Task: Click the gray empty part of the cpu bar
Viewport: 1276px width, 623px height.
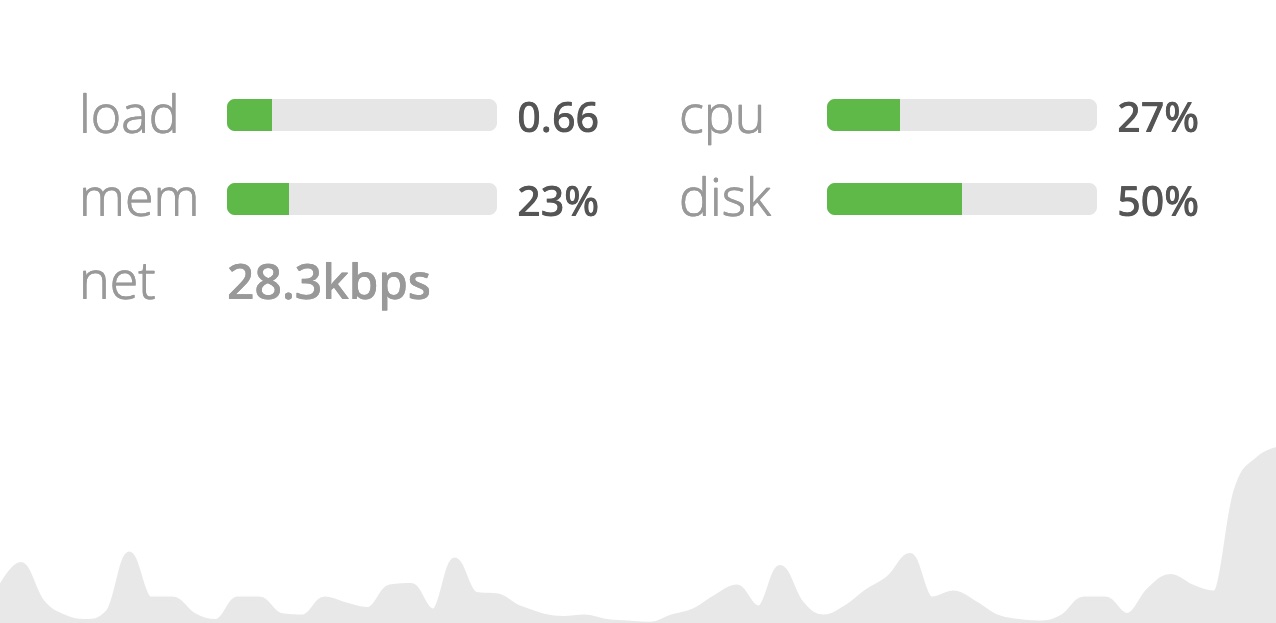Action: (998, 115)
